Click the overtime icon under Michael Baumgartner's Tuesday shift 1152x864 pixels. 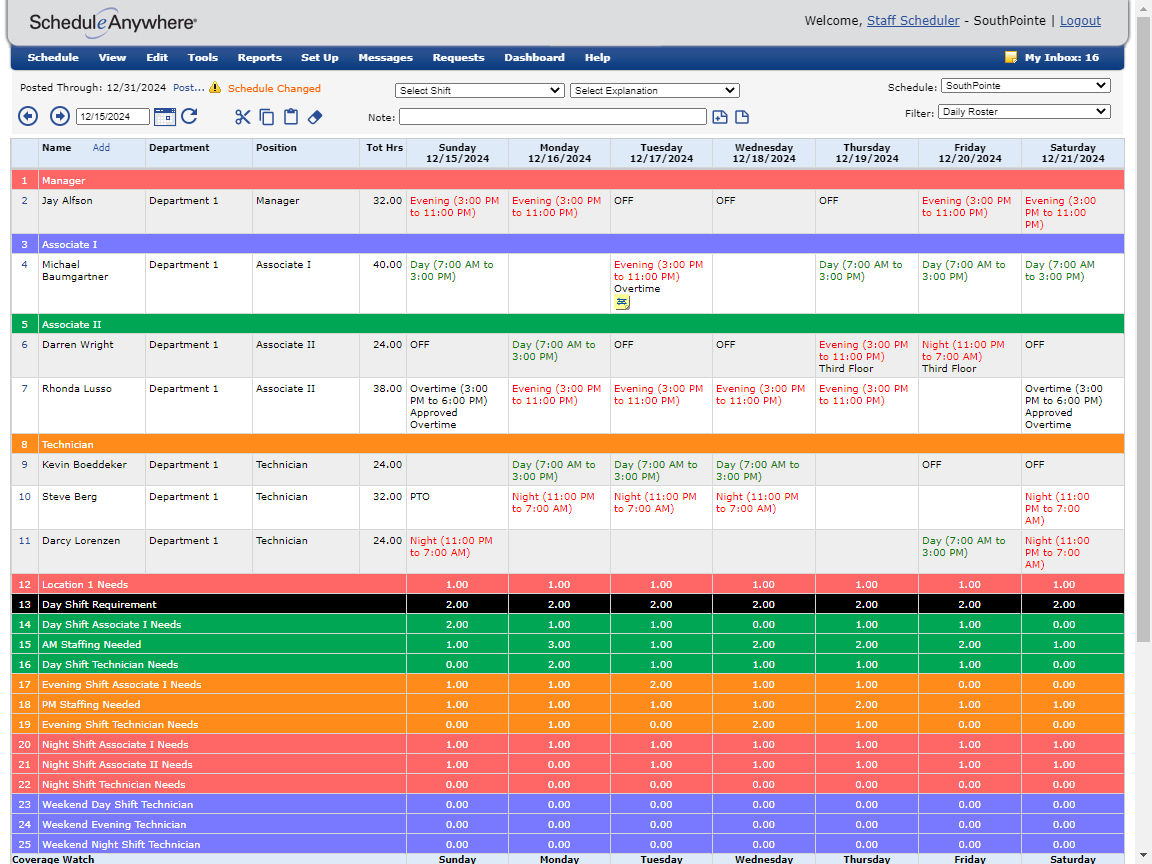pyautogui.click(x=622, y=302)
